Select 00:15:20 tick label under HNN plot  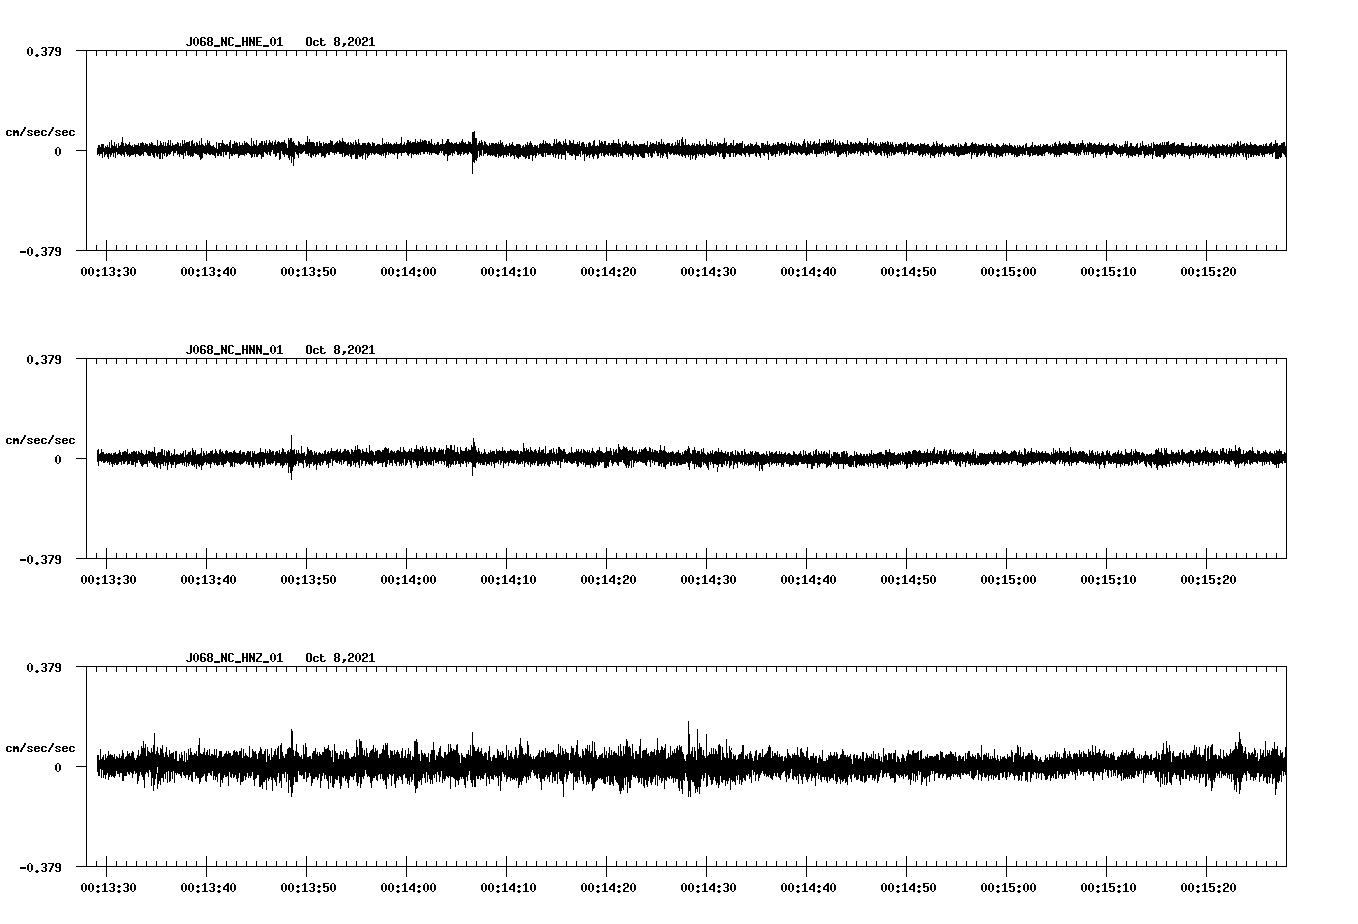[1208, 580]
